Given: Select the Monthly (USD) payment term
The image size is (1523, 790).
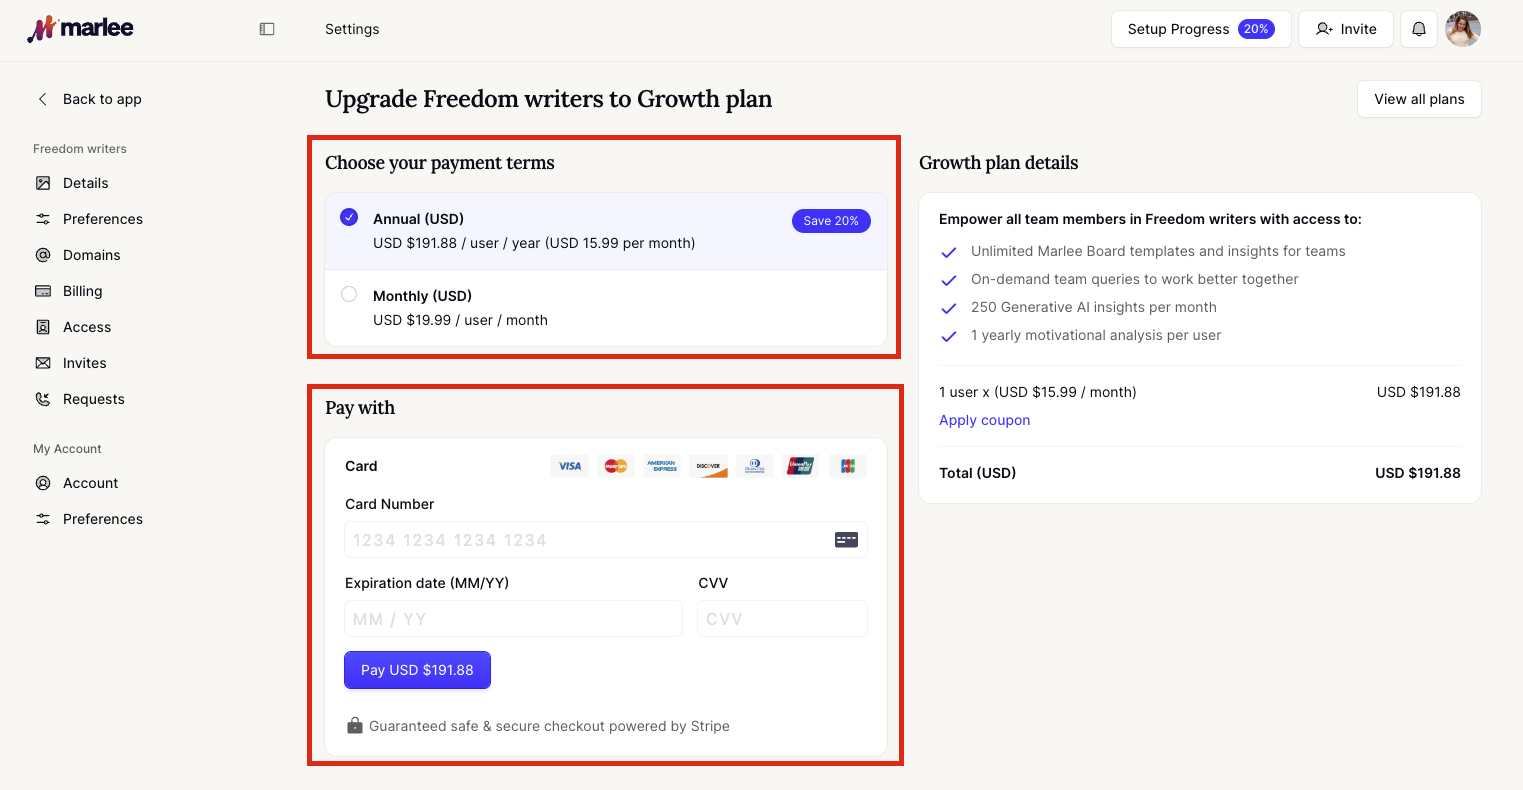Looking at the screenshot, I should (x=606, y=308).
